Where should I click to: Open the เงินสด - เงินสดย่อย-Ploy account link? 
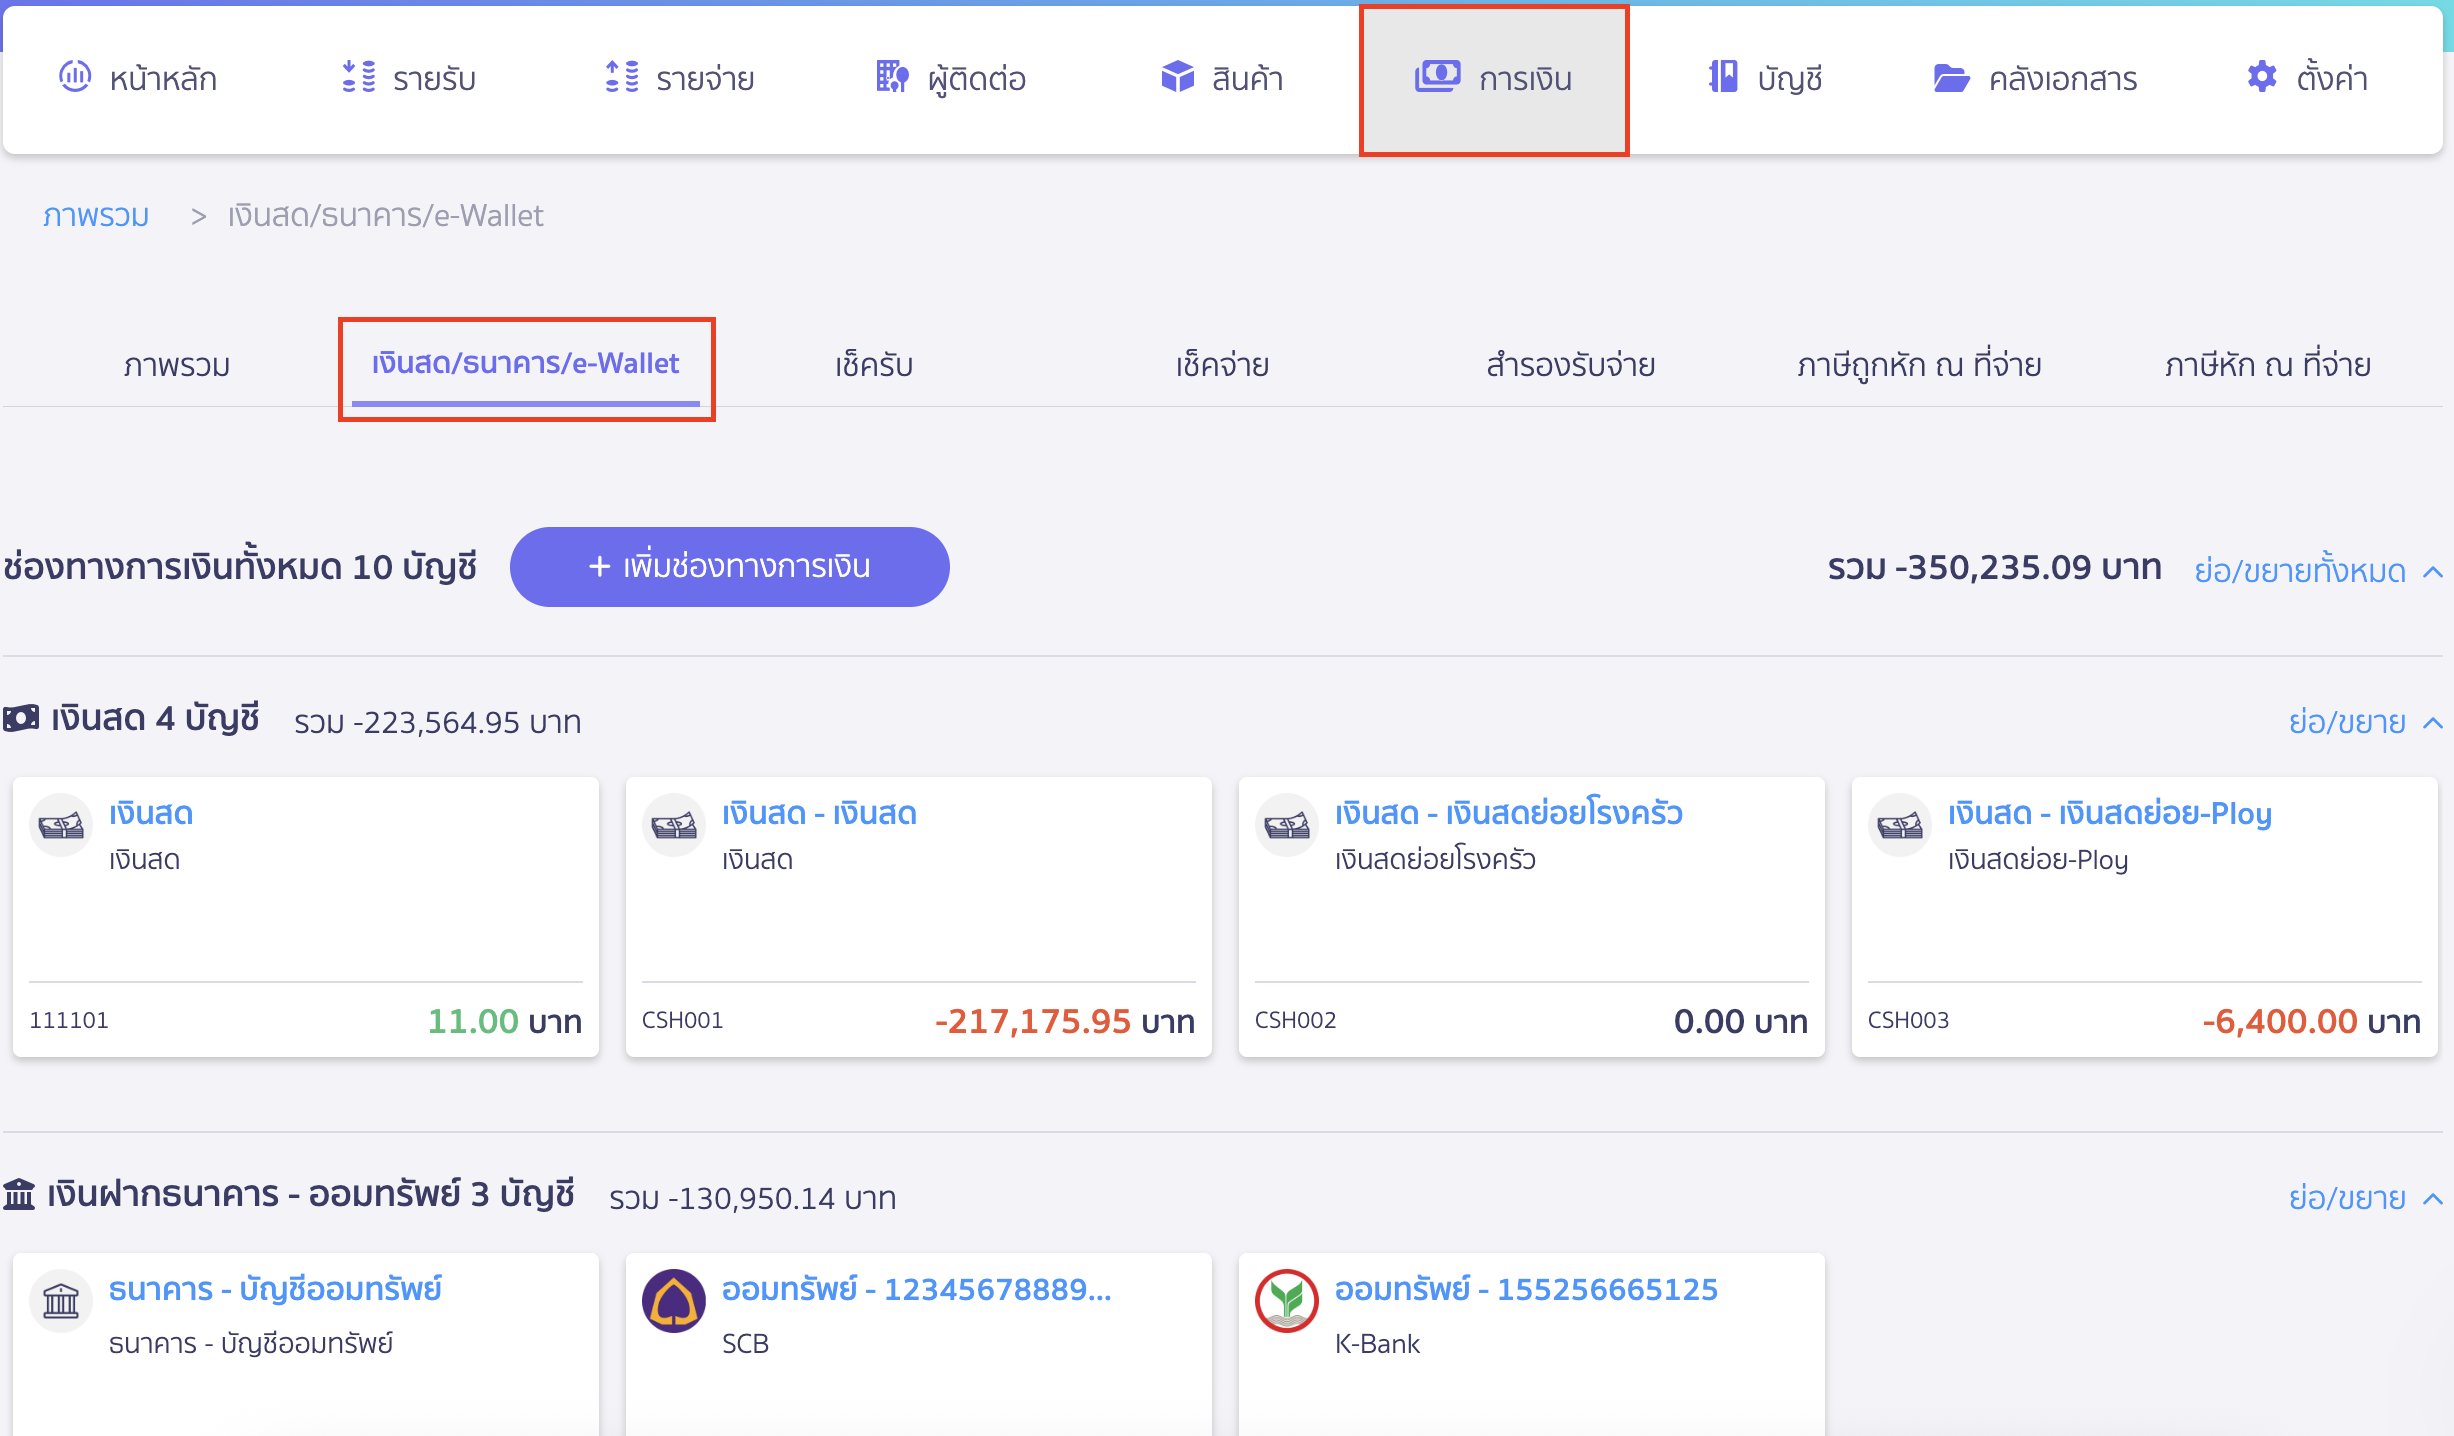tap(2110, 813)
